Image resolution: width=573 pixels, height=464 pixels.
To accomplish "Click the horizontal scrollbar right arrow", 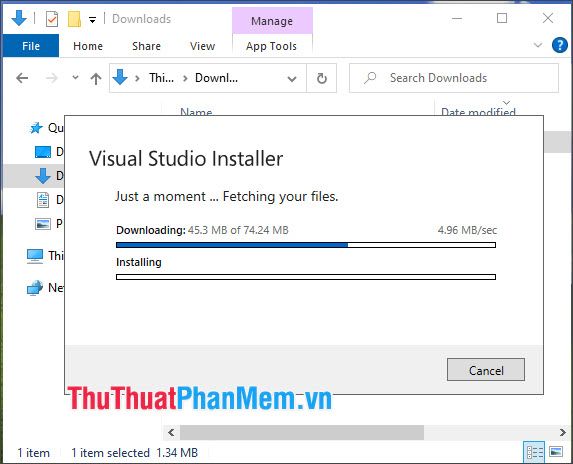I will click(x=562, y=433).
